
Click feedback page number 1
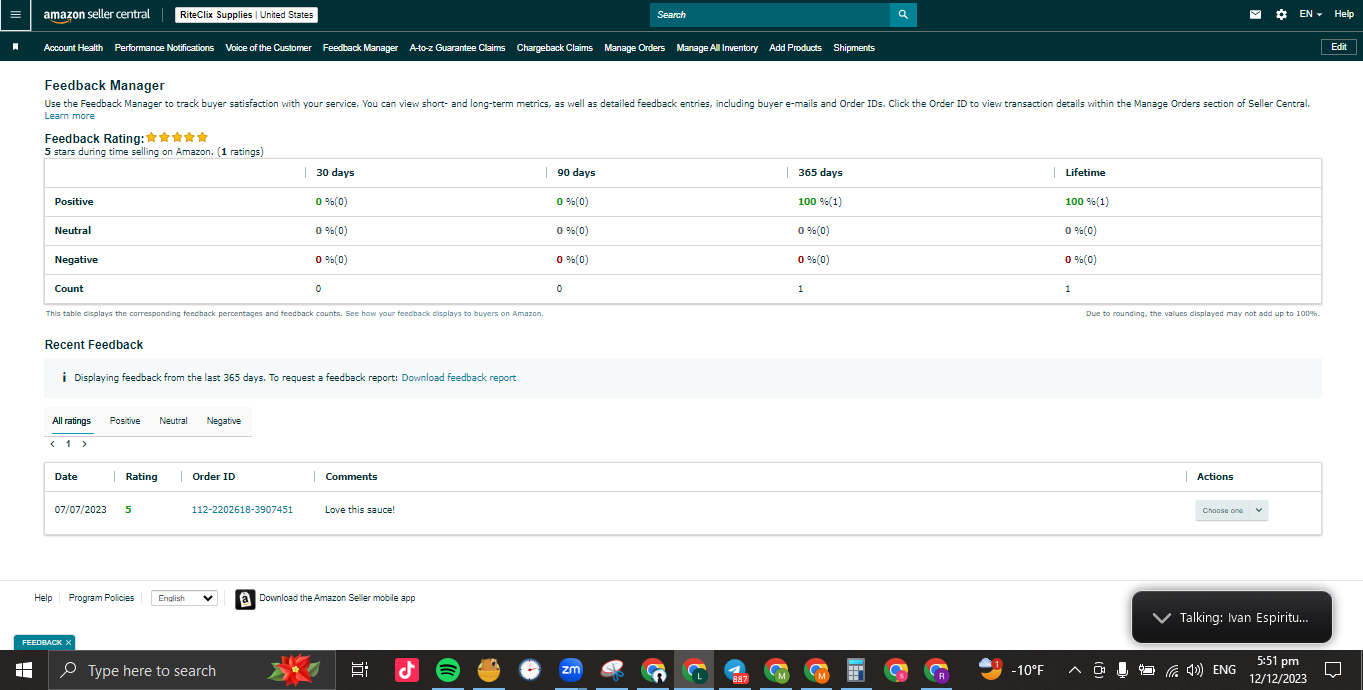tap(68, 443)
